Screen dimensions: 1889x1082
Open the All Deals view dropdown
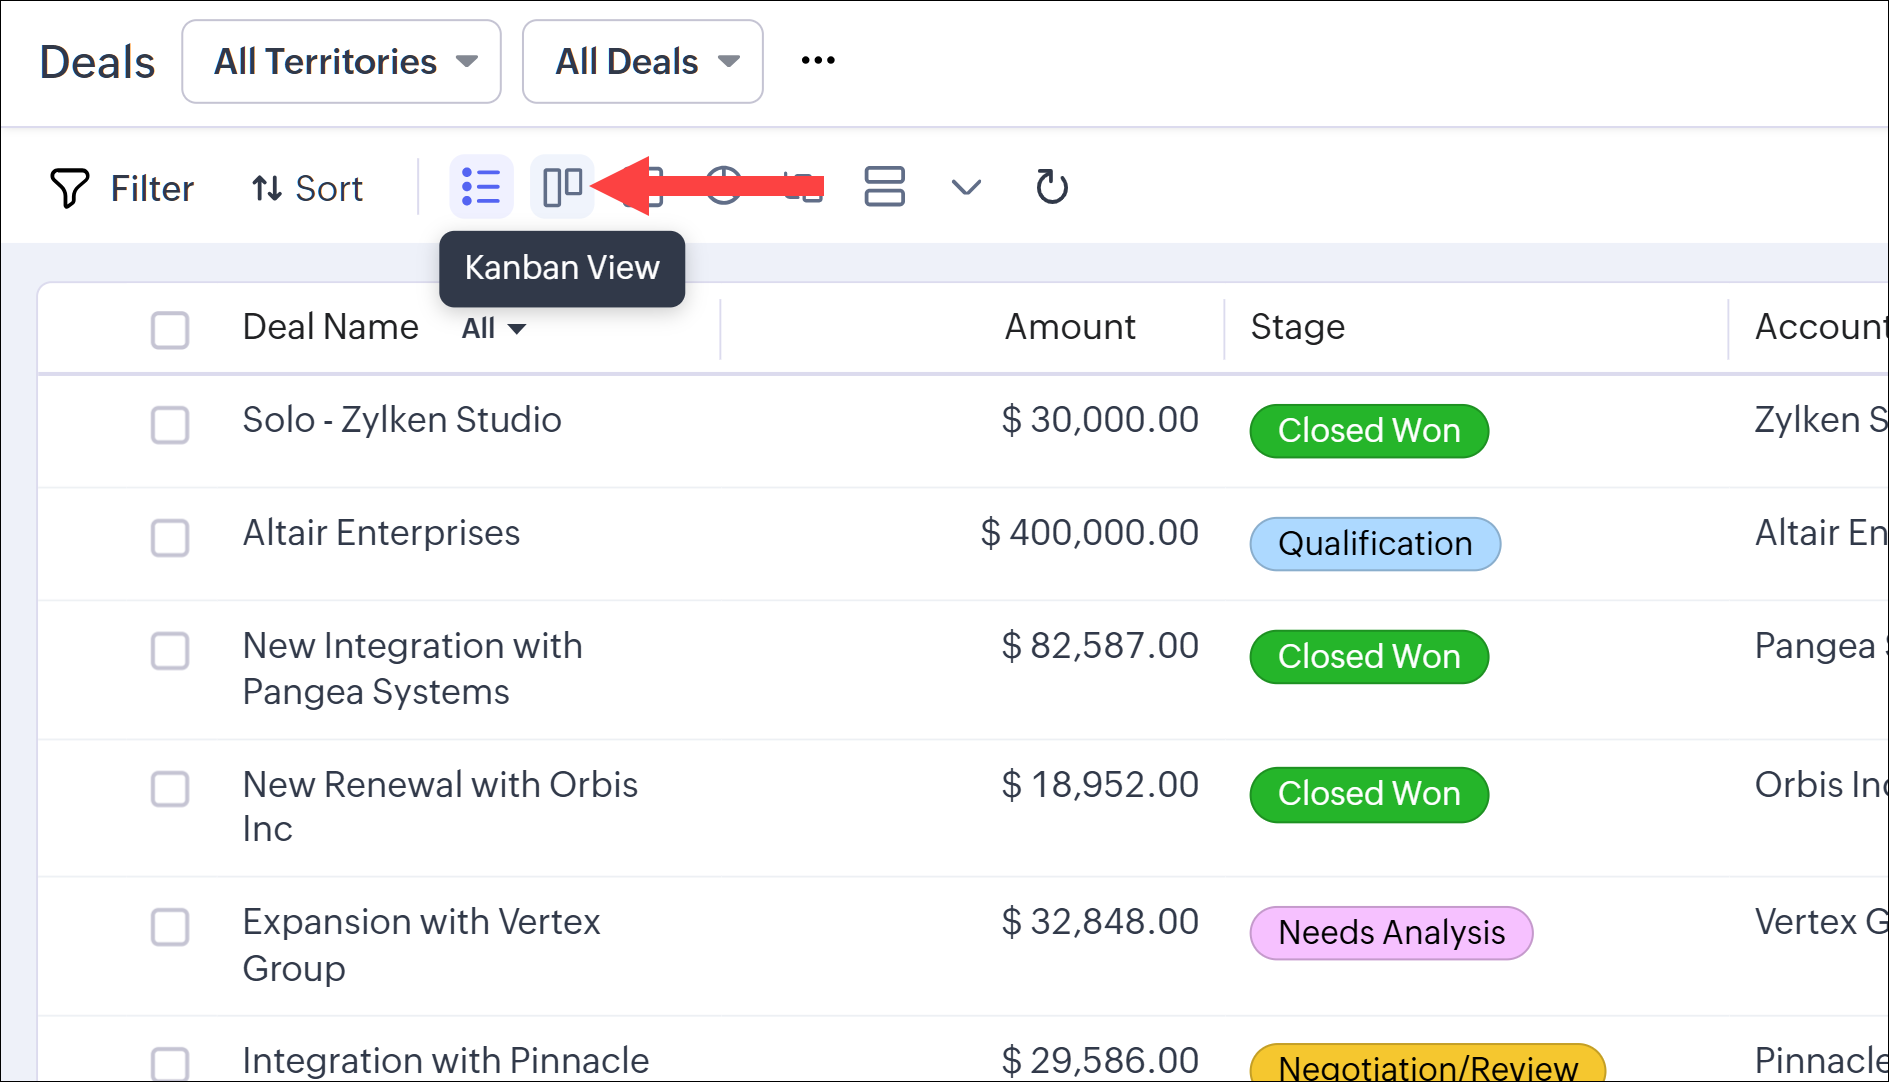[642, 62]
